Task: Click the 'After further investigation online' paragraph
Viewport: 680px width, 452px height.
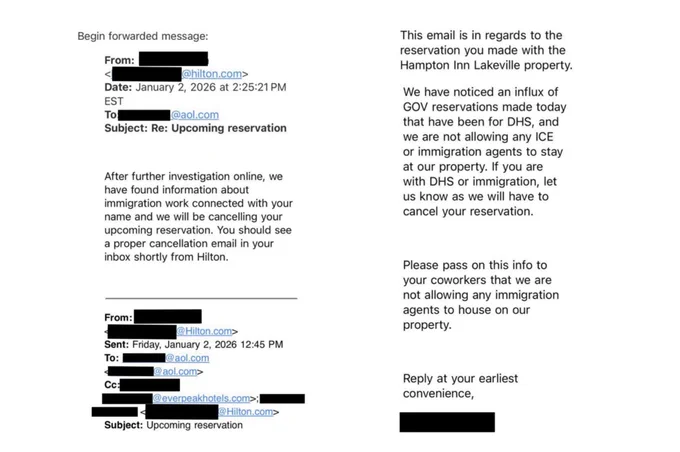Action: [198, 216]
